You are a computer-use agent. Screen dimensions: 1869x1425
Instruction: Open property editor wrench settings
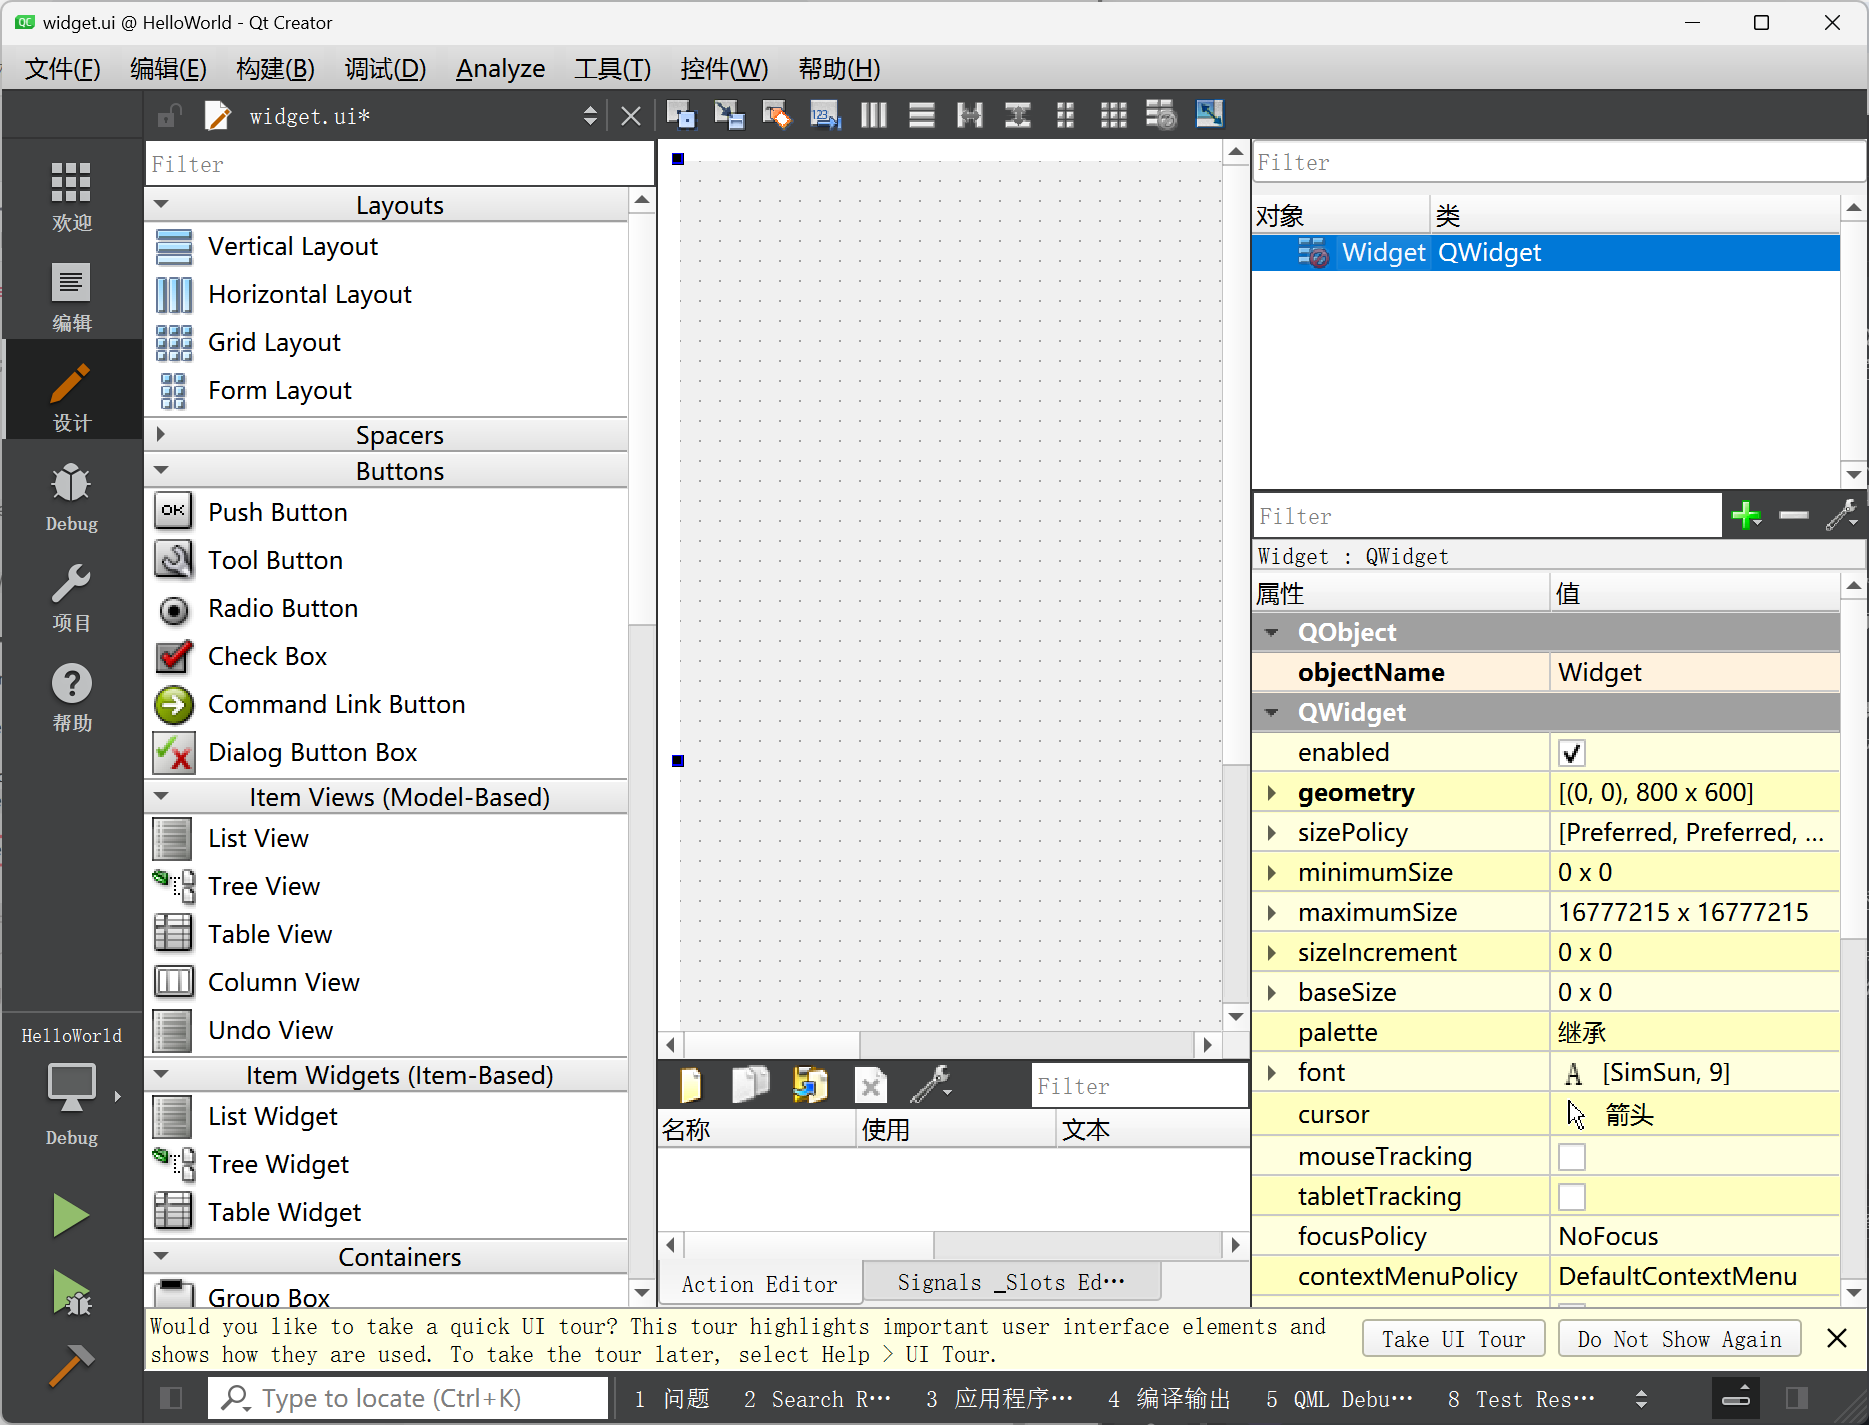pyautogui.click(x=1842, y=516)
